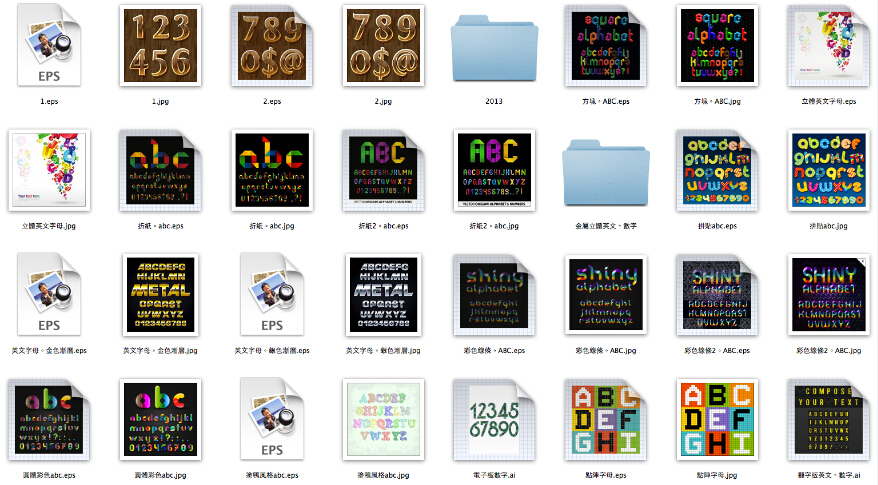Click the 彩色線條・ABC.jpg shiny alphabet thumbnail
The width and height of the screenshot is (878, 485).
point(606,295)
